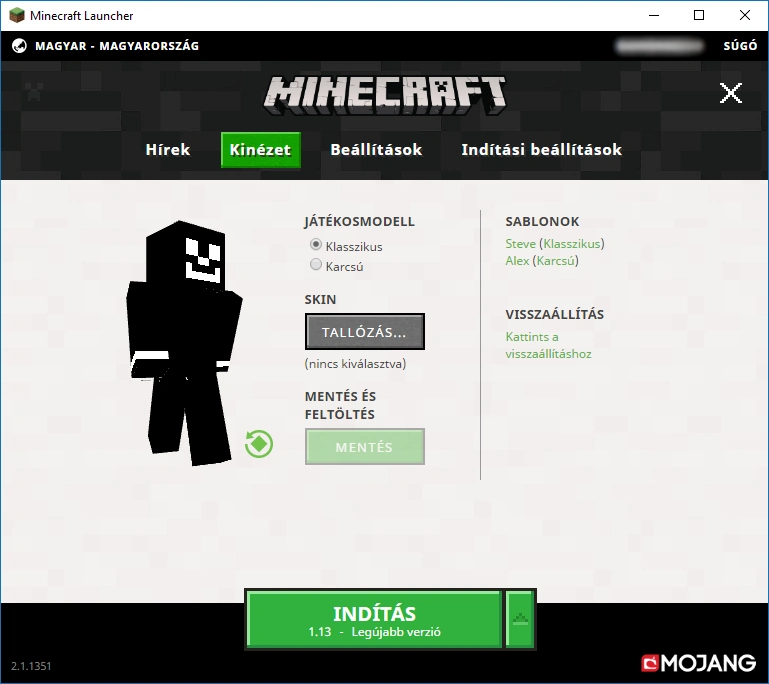This screenshot has height=684, width=769.
Task: Click the grass block app icon
Action: (17, 16)
